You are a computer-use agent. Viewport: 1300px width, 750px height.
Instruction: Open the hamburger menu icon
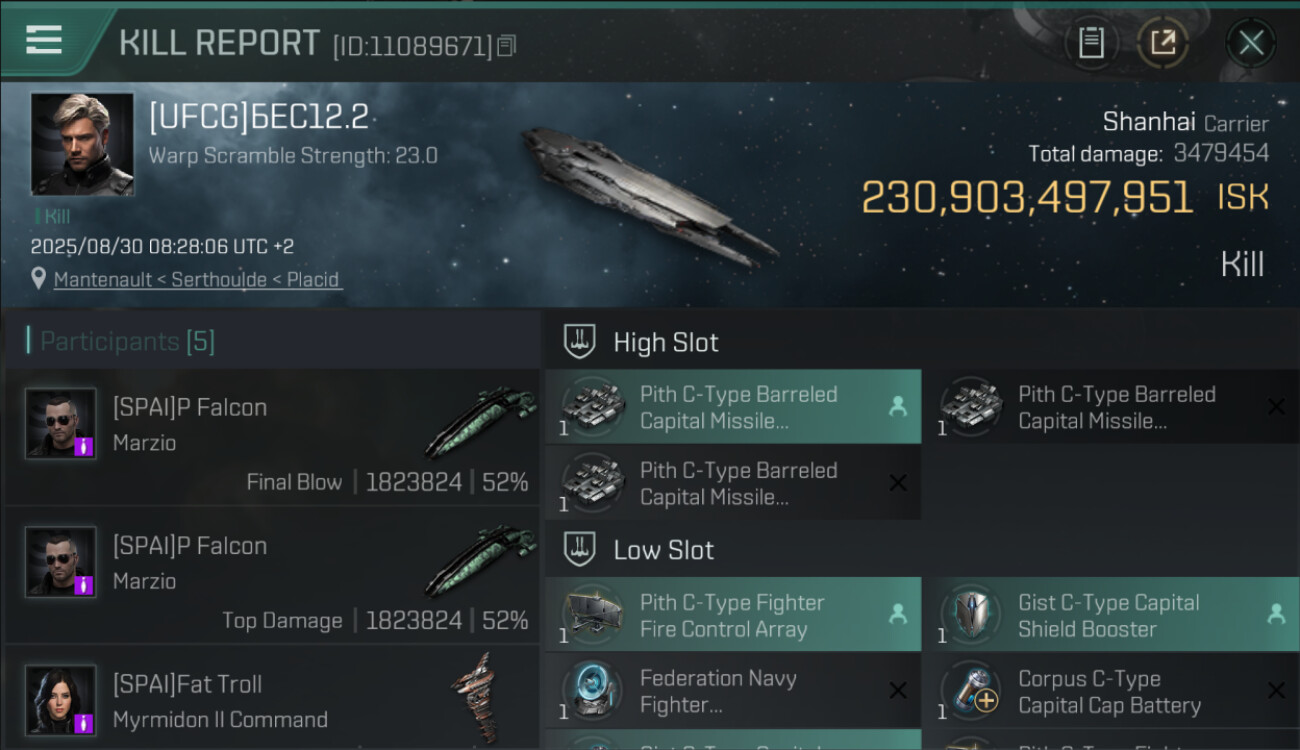pos(44,40)
